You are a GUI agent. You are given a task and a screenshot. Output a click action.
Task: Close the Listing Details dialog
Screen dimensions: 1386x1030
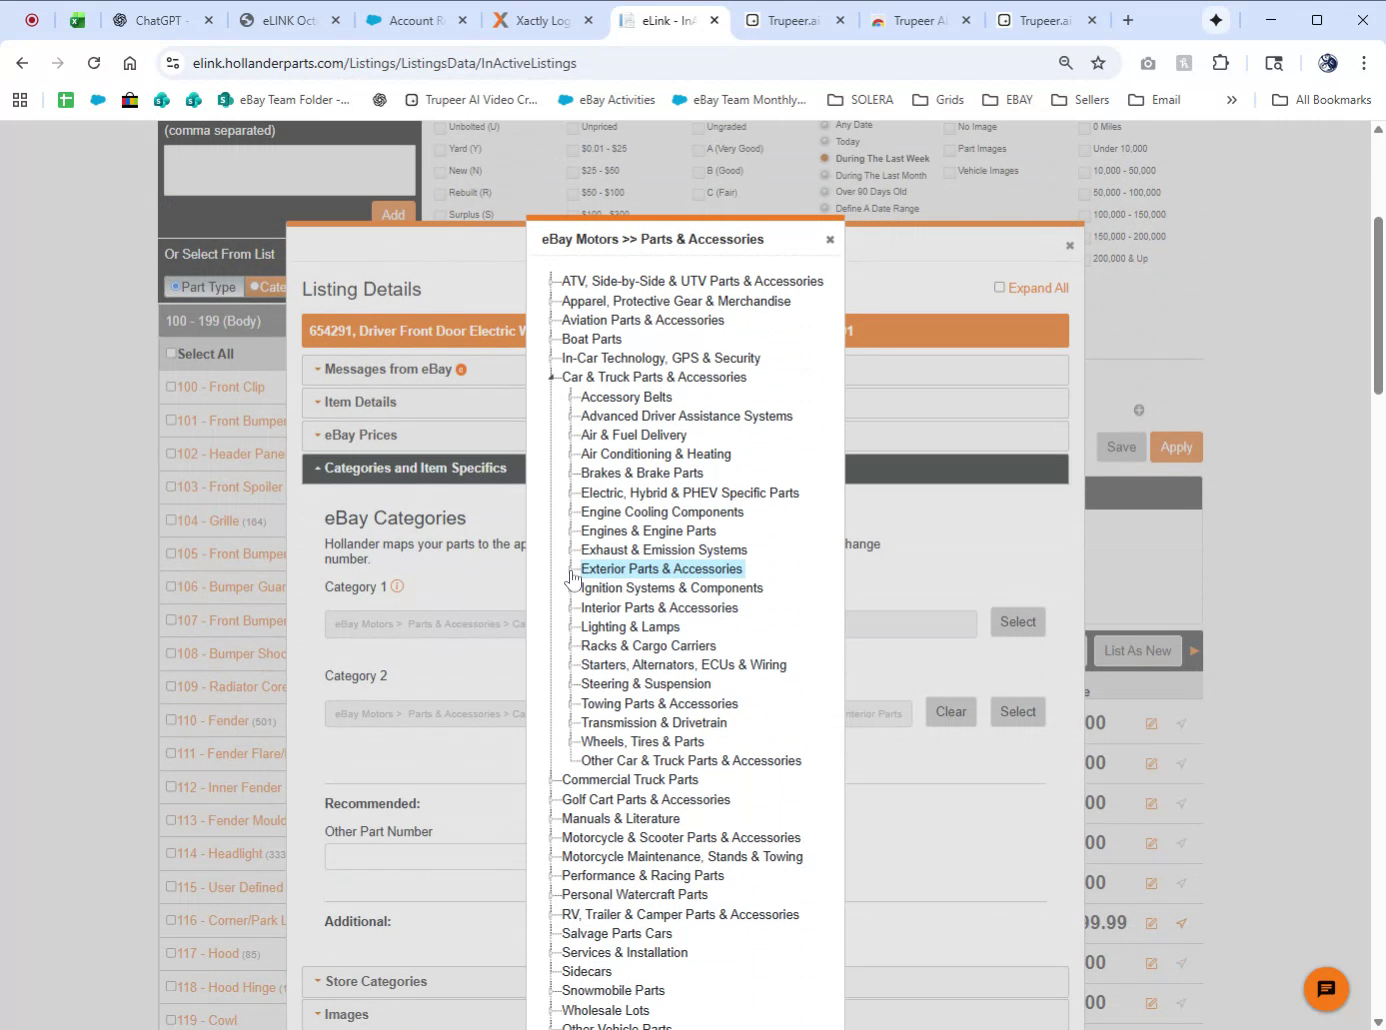coord(1070,246)
